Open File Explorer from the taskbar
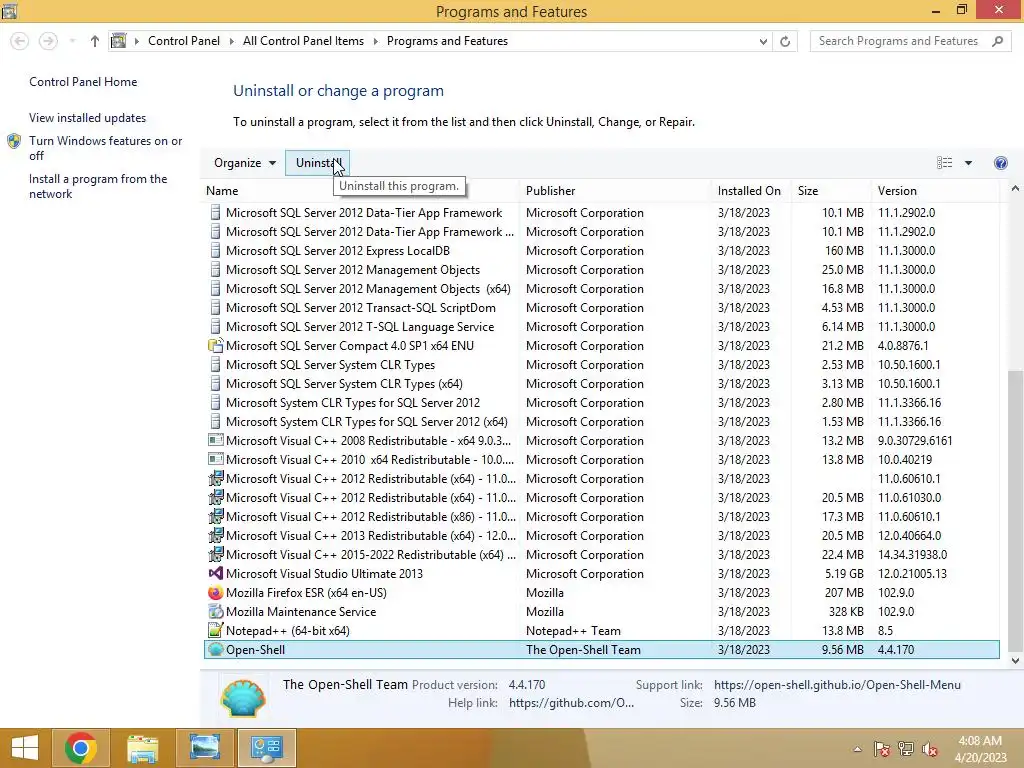Screen dimensions: 1024x768 click(x=142, y=748)
